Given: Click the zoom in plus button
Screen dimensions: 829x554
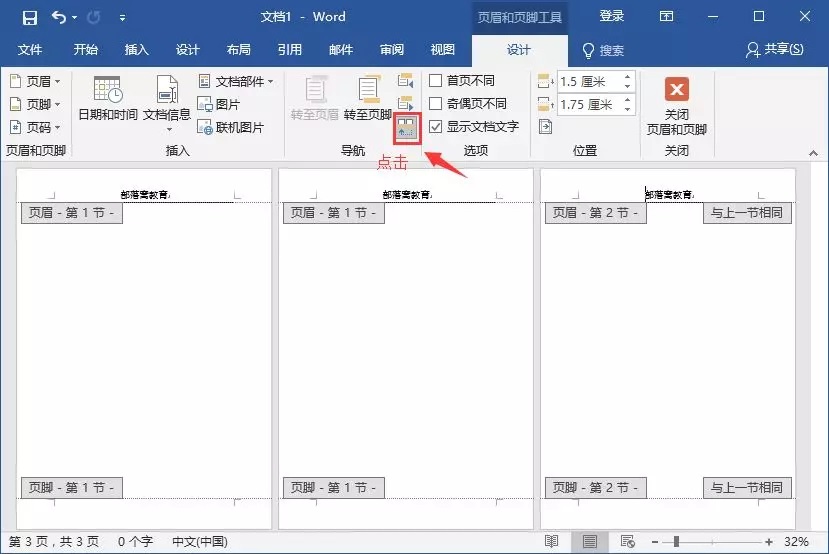Looking at the screenshot, I should 769,542.
